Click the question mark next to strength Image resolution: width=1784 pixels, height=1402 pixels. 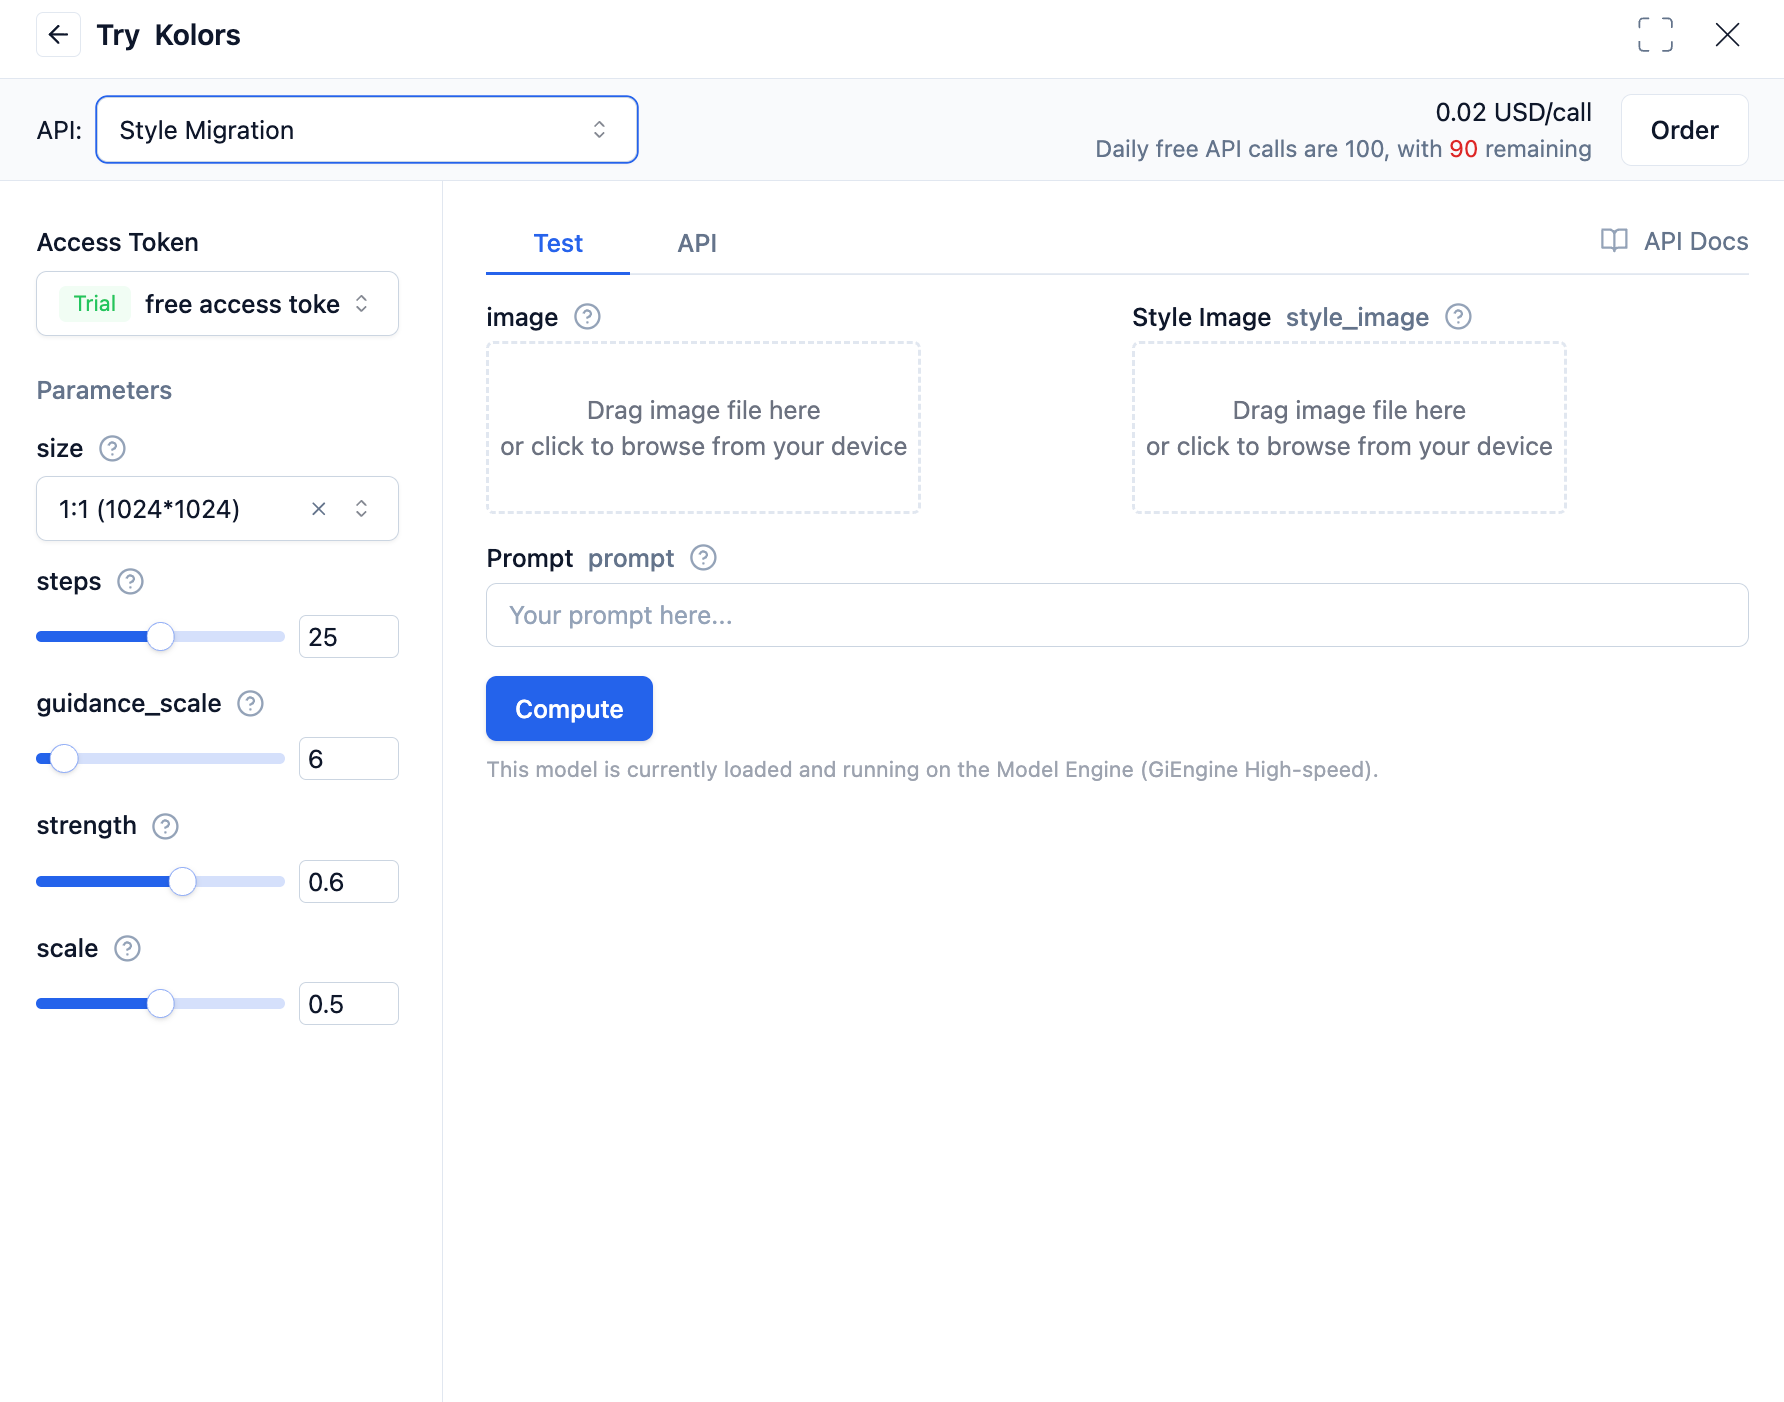click(x=165, y=826)
